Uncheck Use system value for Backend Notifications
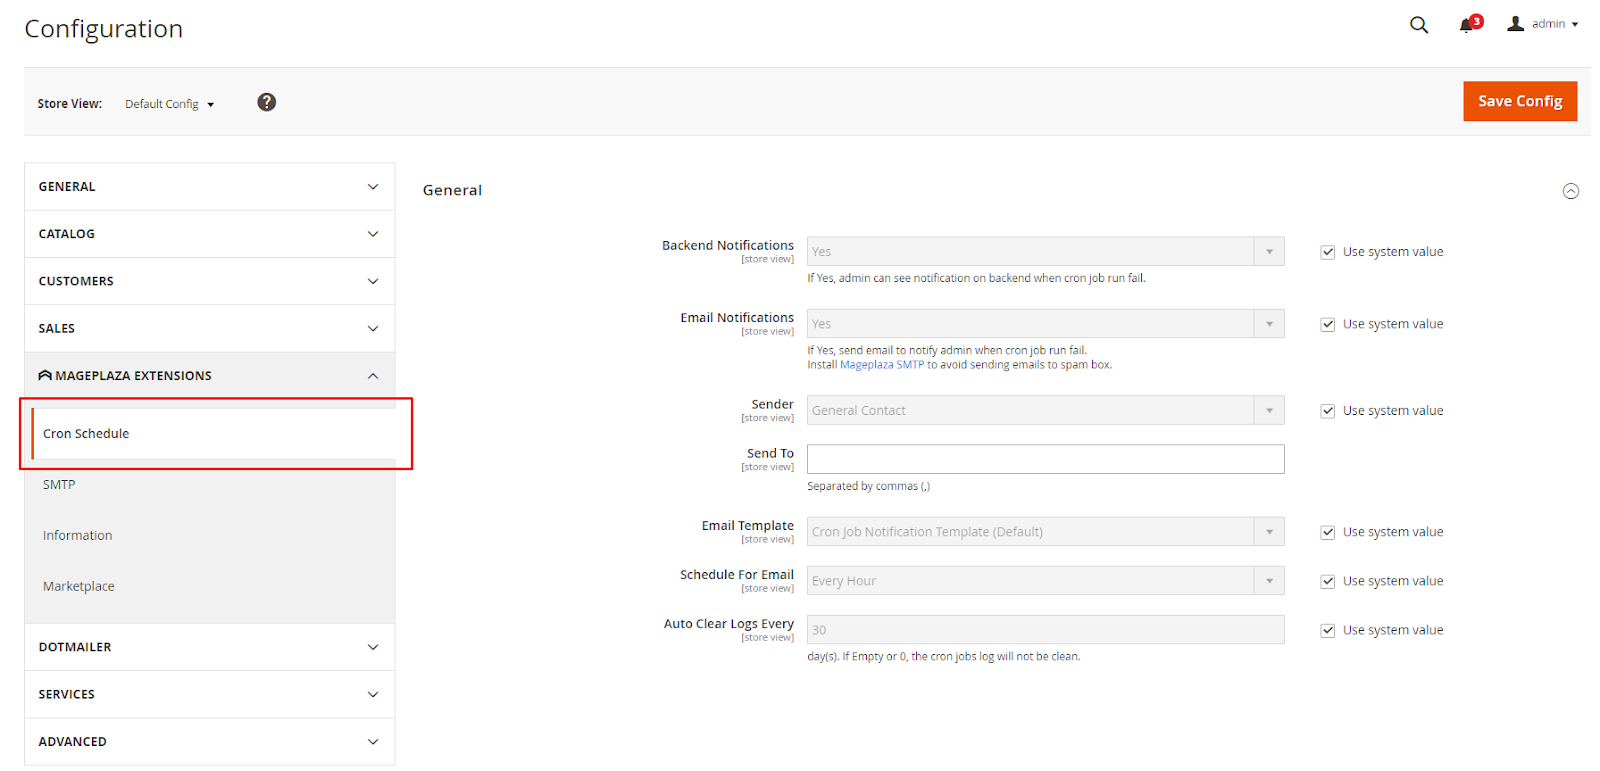Screen dimensions: 1600x771 pyautogui.click(x=1328, y=252)
